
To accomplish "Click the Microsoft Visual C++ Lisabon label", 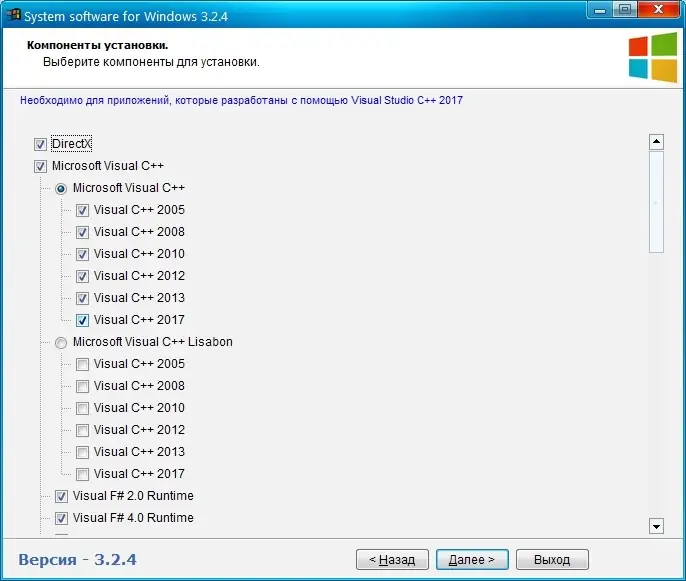I will pyautogui.click(x=153, y=342).
